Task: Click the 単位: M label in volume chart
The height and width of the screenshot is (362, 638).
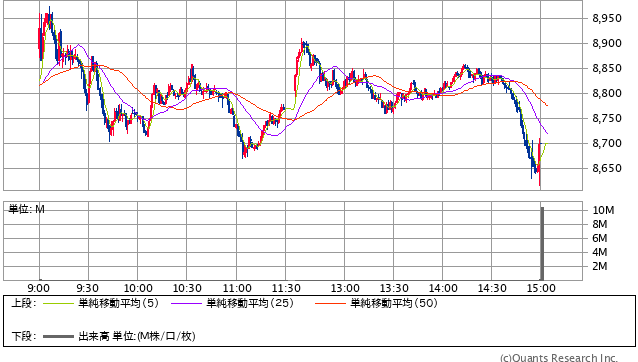Action: [x=26, y=209]
